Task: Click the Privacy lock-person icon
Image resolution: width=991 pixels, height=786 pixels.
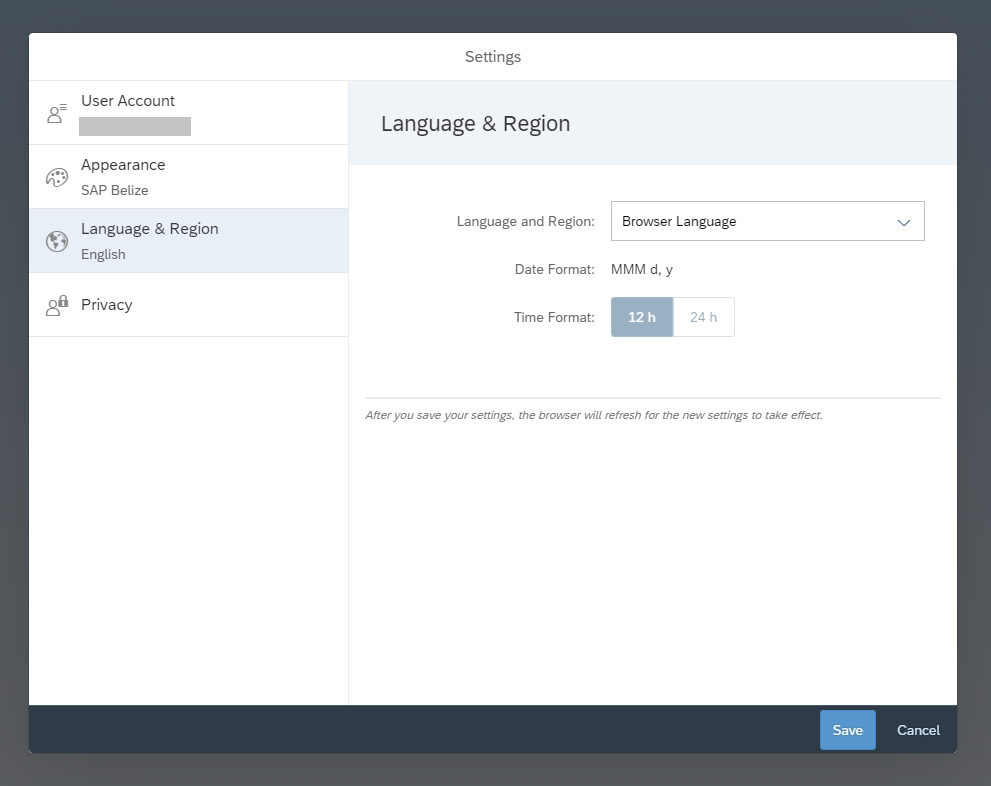Action: click(x=57, y=305)
